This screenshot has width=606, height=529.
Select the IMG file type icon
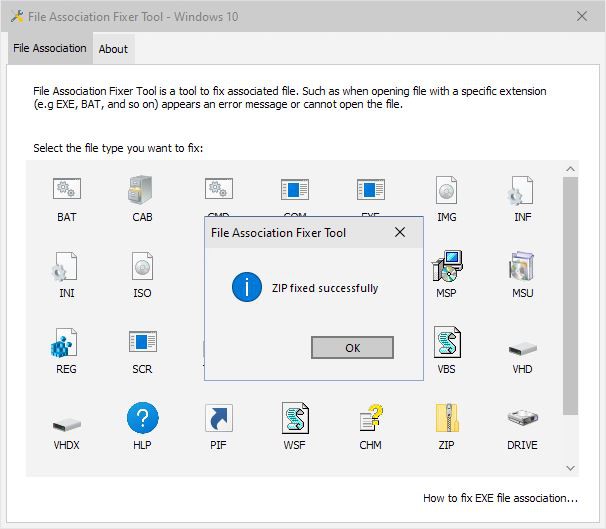pos(446,190)
